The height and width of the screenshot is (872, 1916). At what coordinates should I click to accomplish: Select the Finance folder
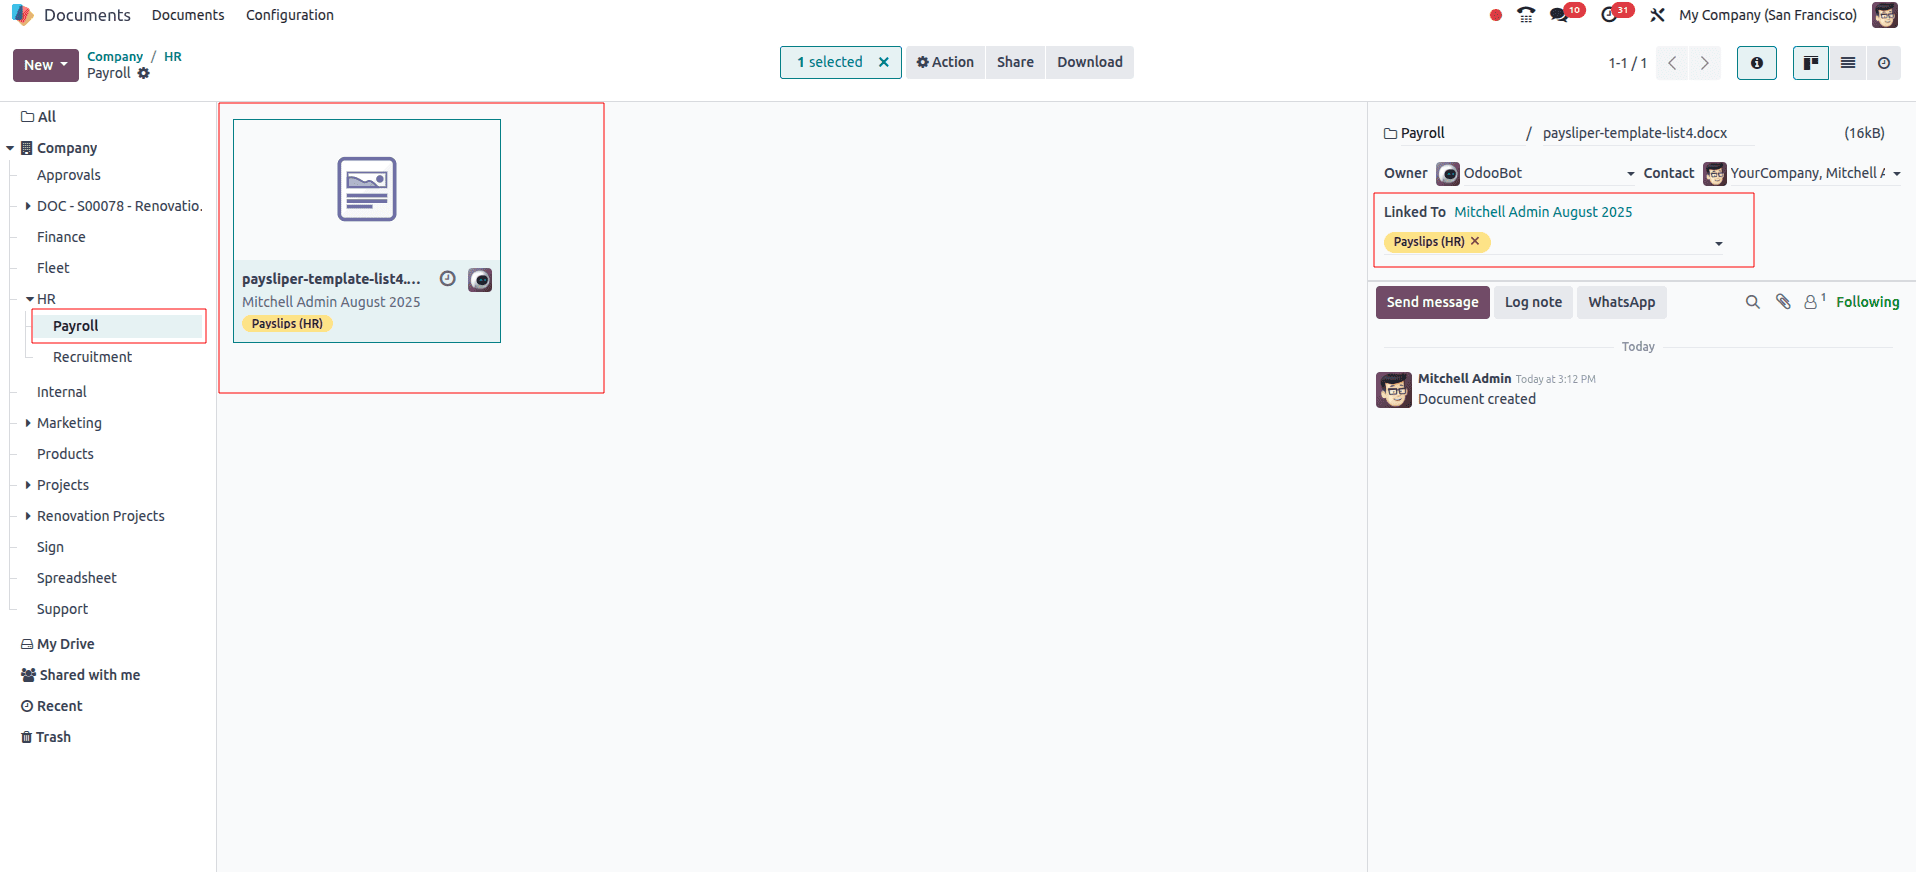(61, 237)
